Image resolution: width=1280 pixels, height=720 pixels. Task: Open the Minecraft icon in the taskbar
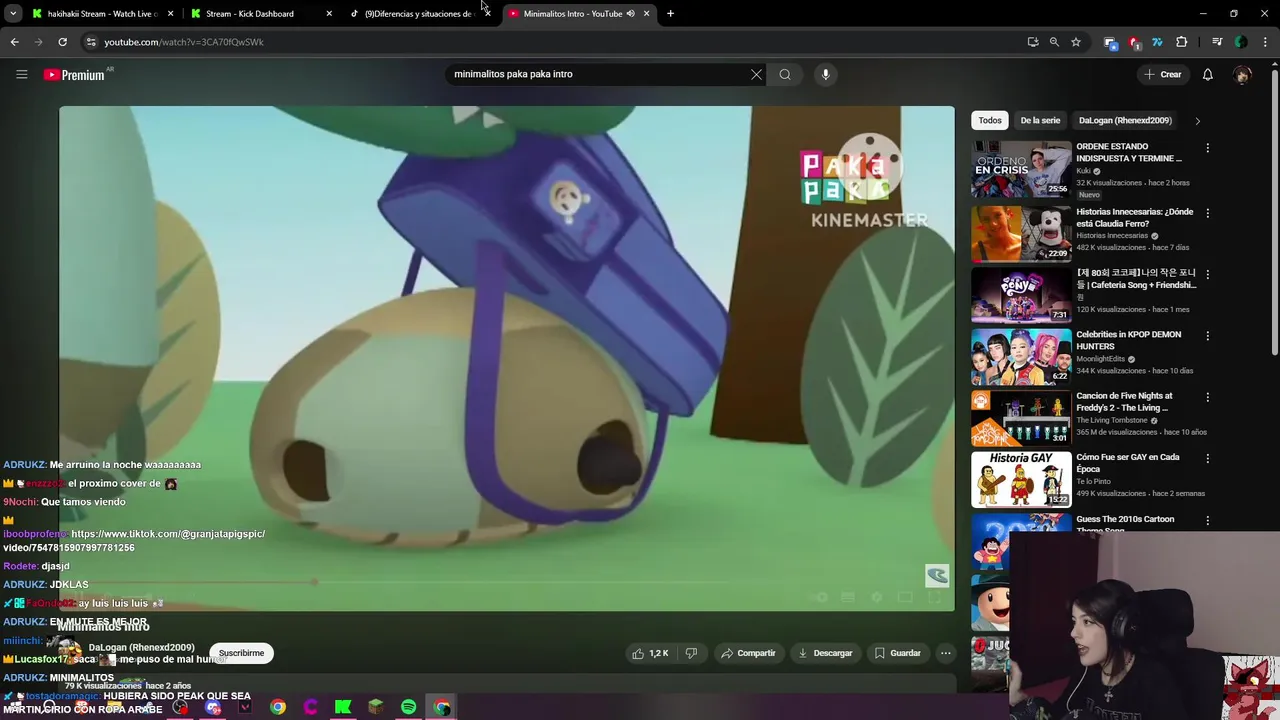tap(376, 707)
